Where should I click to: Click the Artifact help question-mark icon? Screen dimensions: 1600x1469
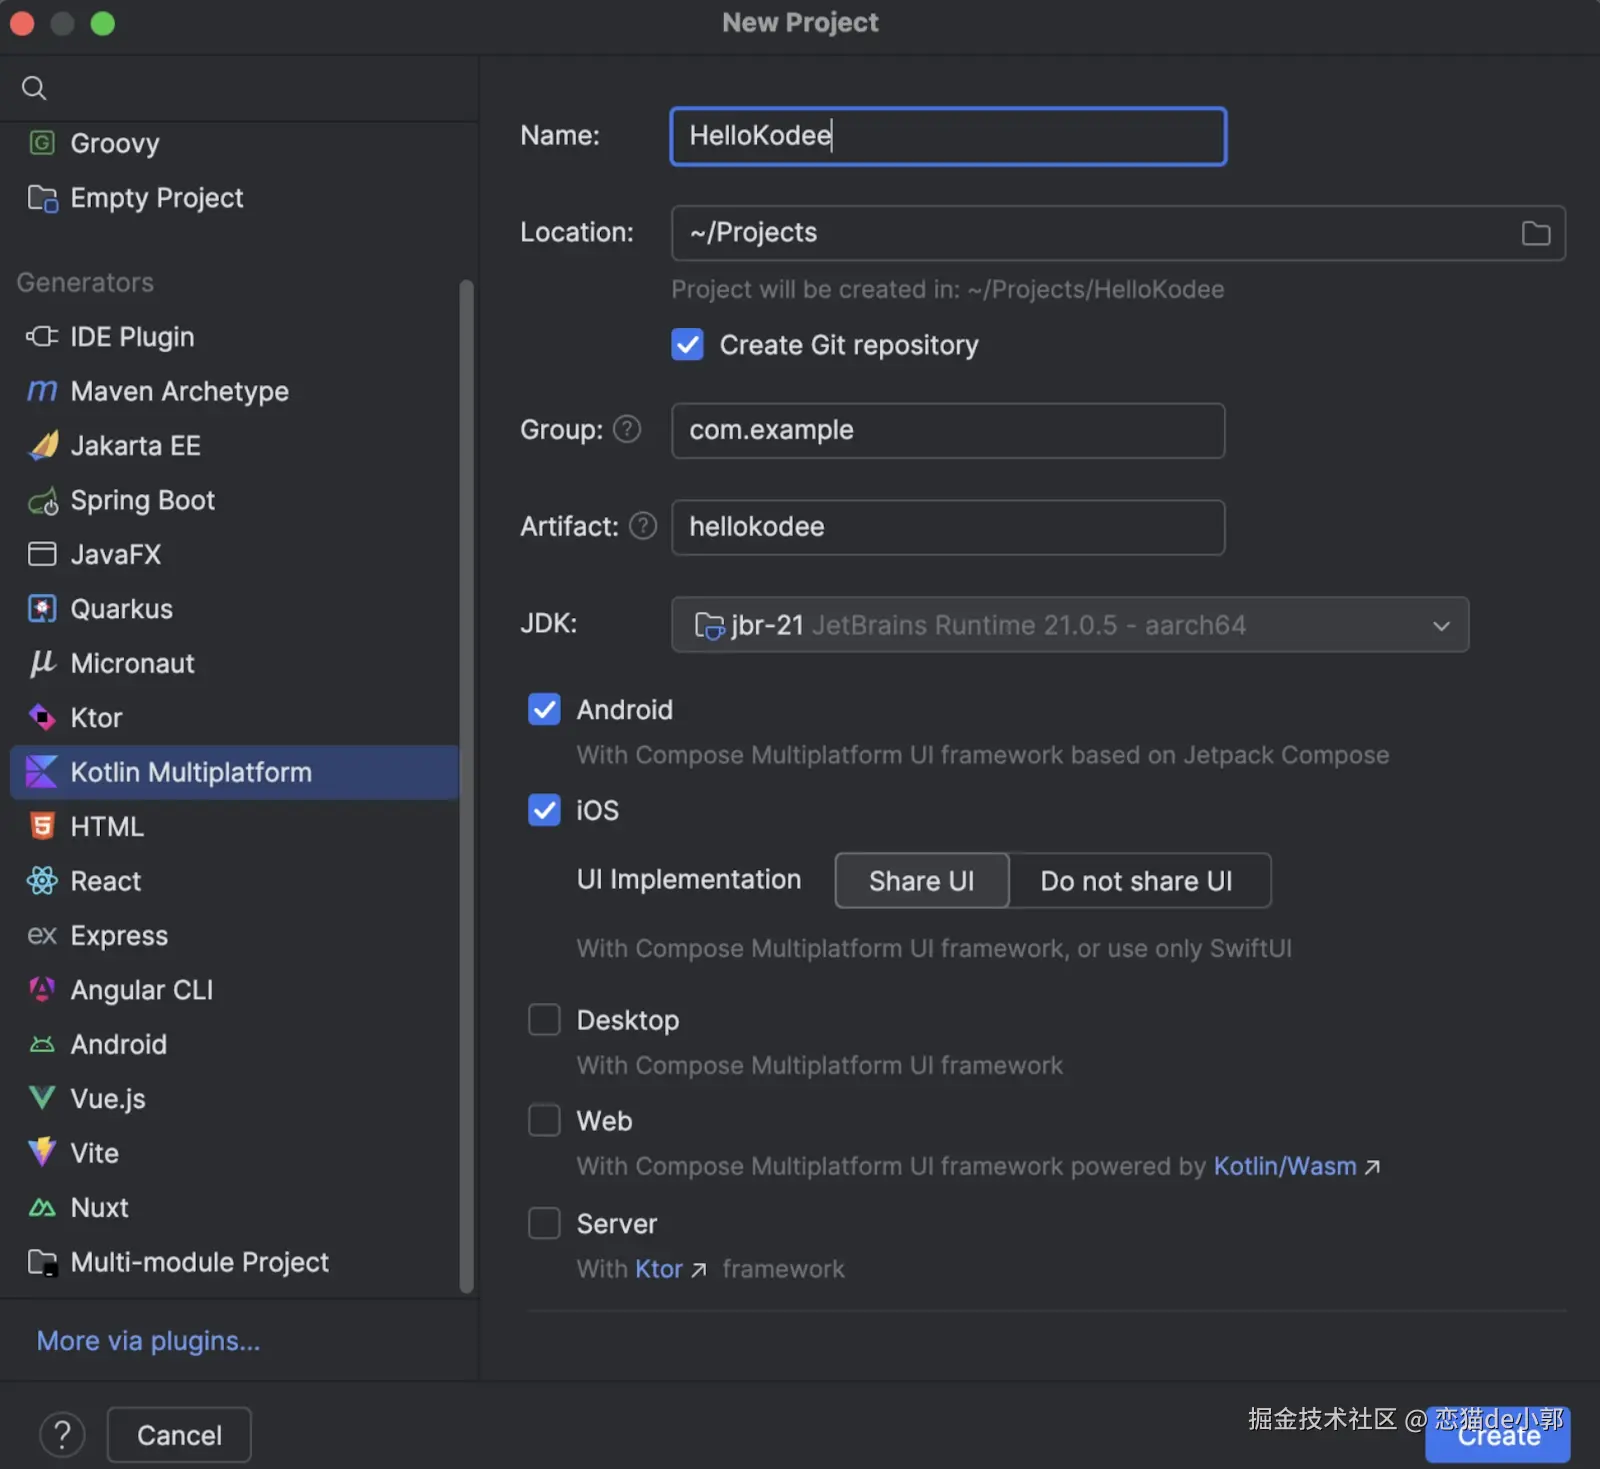[643, 526]
